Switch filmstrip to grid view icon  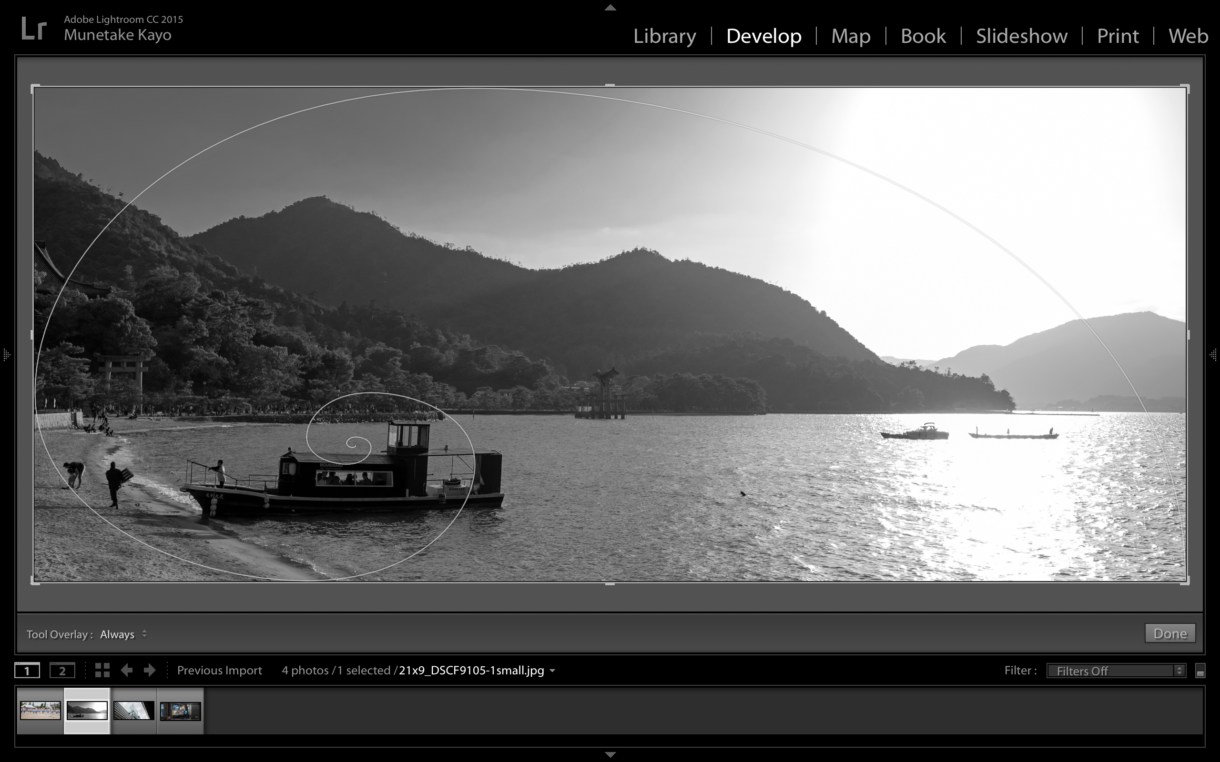tap(101, 670)
